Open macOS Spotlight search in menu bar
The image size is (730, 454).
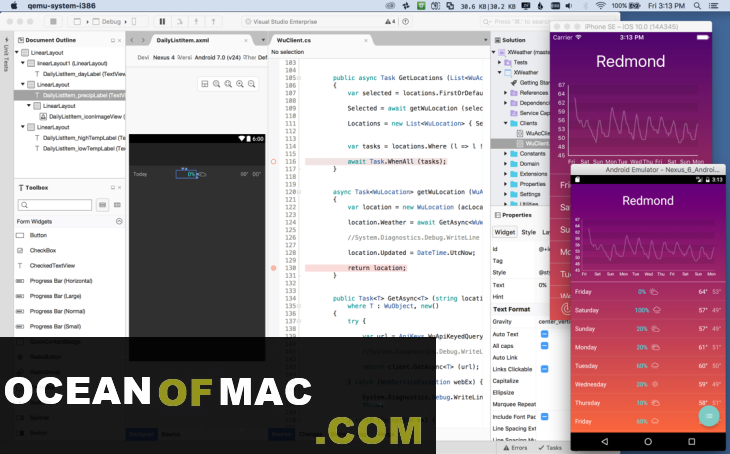(697, 6)
